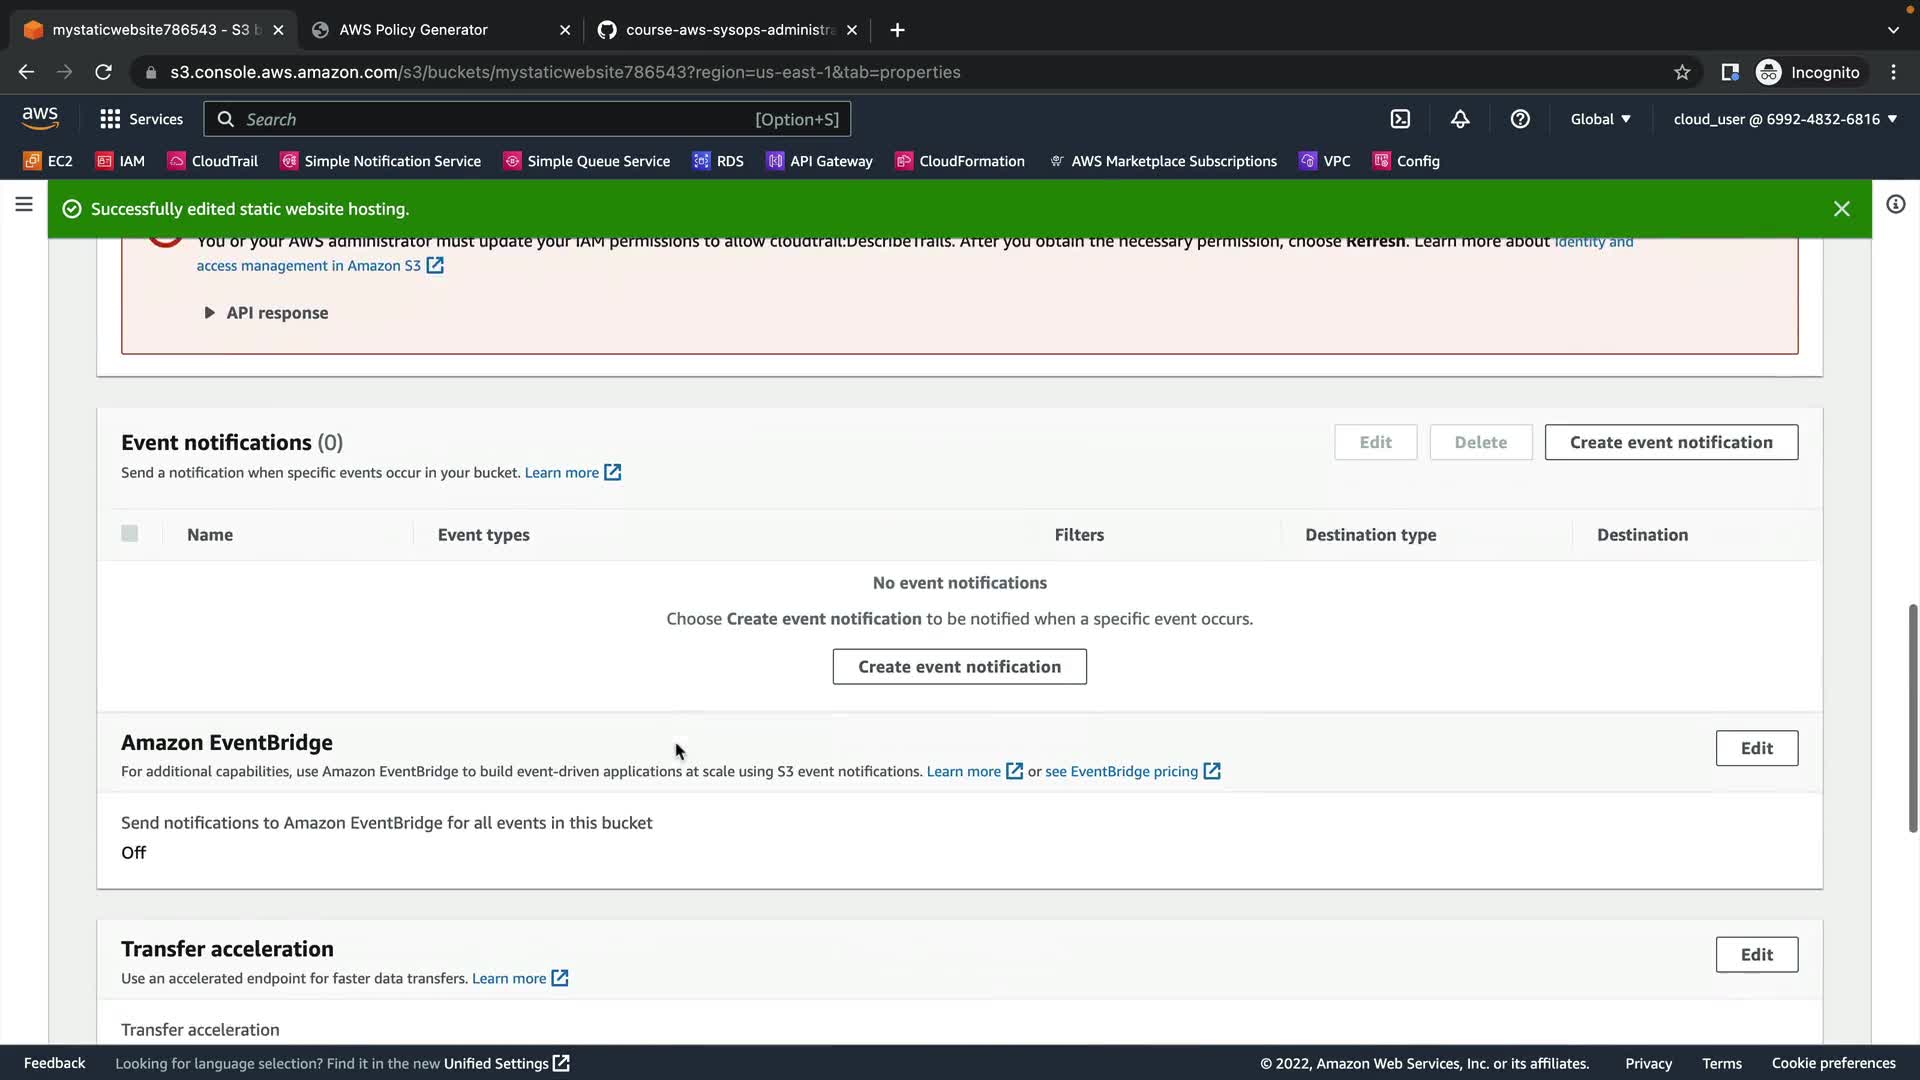Click the help question mark icon
Screen dimensions: 1920x1080
(1520, 119)
